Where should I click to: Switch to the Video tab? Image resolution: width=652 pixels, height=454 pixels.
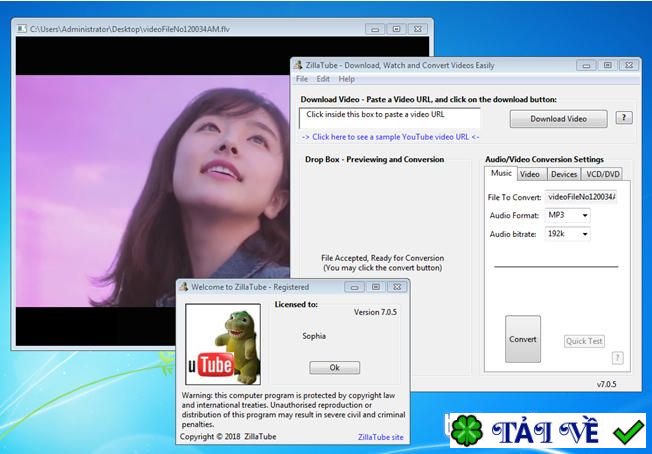(529, 174)
